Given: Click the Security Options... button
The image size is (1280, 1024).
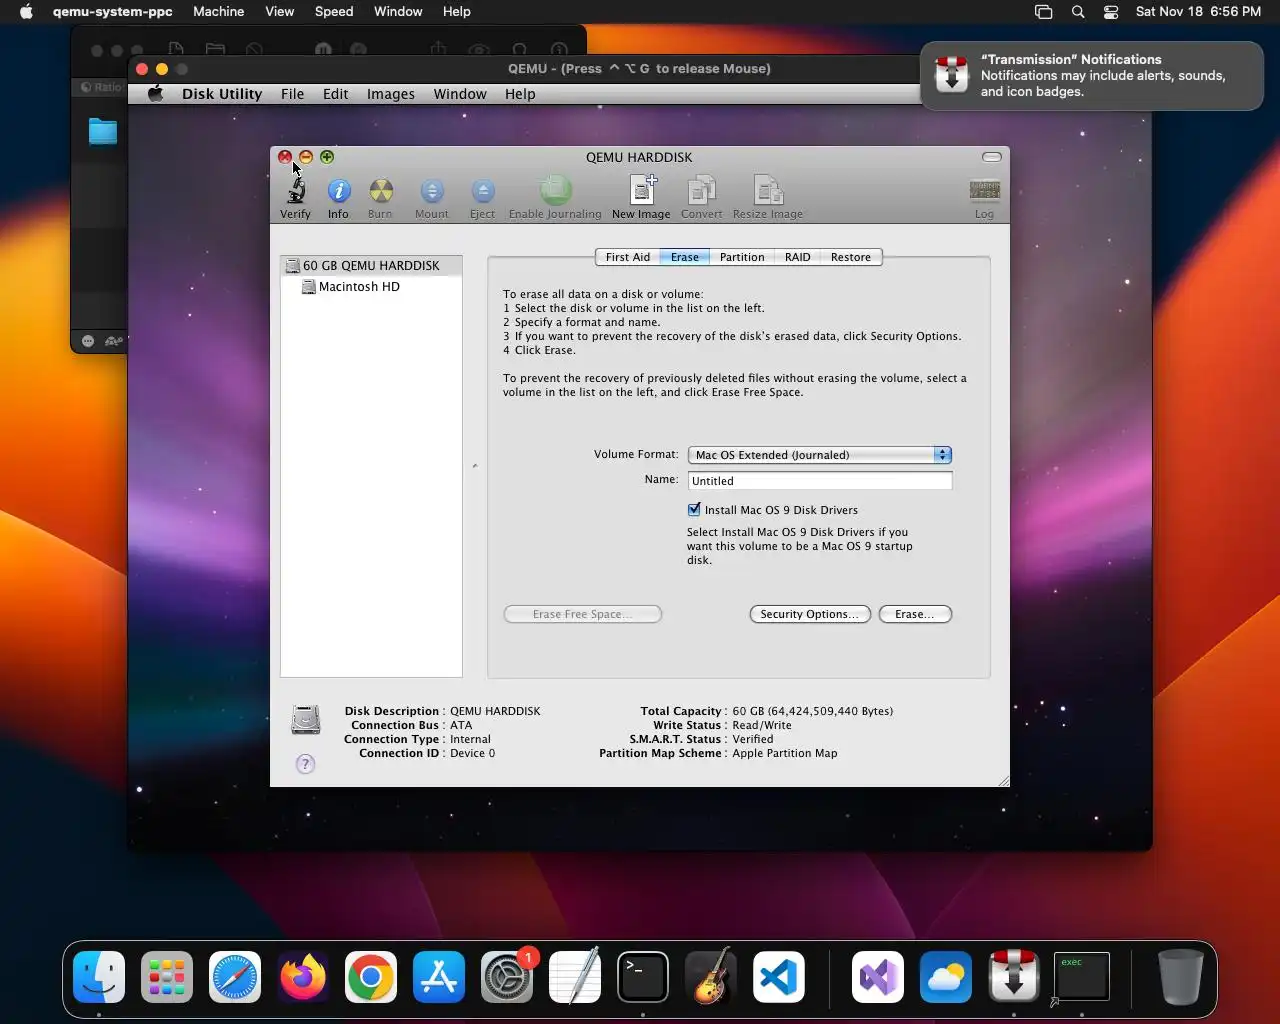Looking at the screenshot, I should (810, 614).
